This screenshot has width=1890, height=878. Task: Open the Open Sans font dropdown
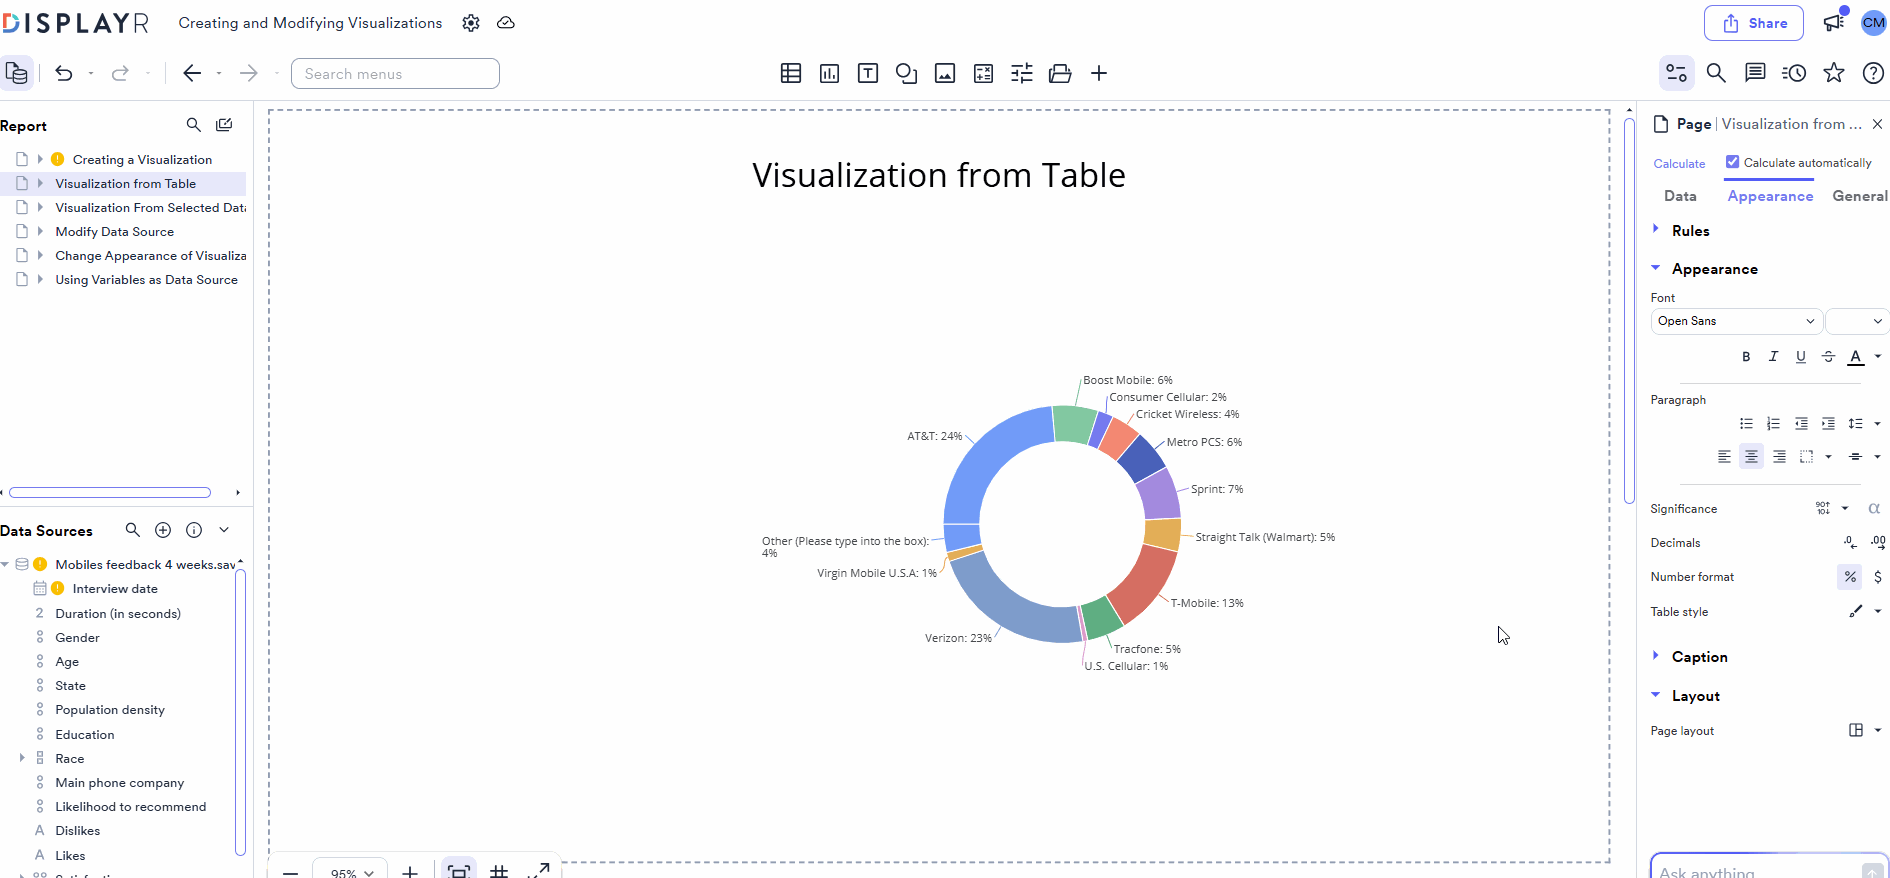point(1736,321)
